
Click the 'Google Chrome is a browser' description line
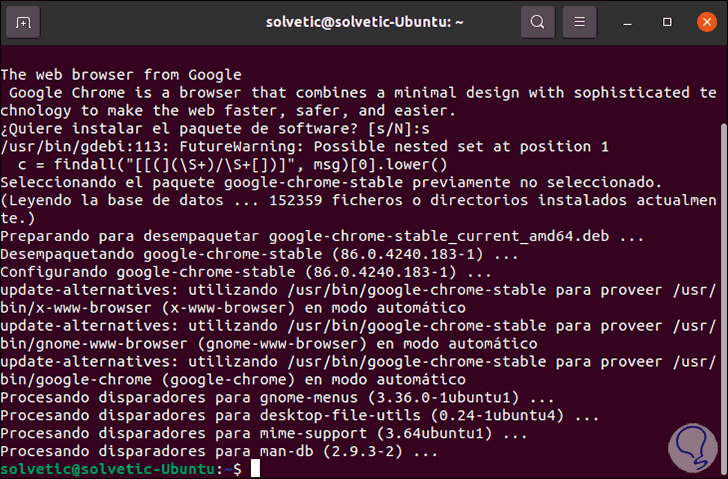coord(363,92)
